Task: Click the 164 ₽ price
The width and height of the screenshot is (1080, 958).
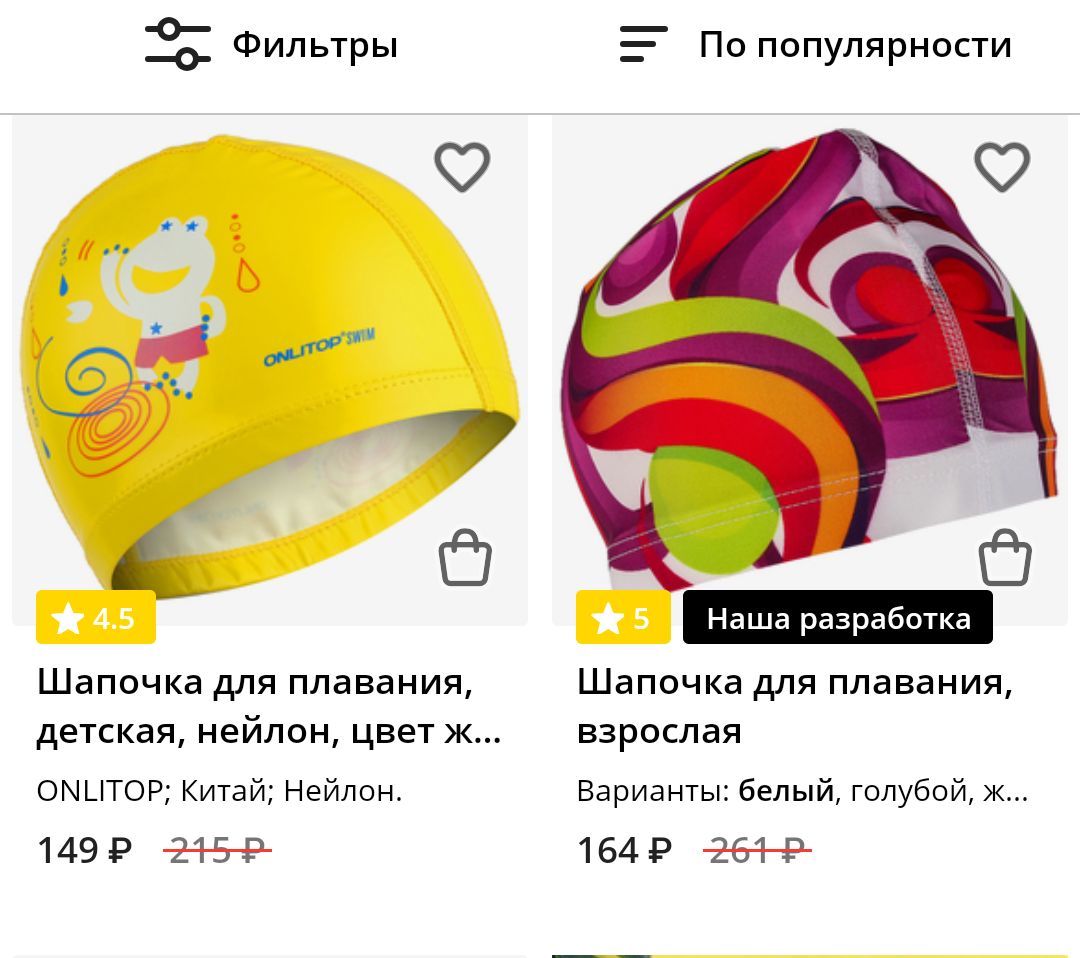Action: (x=624, y=850)
